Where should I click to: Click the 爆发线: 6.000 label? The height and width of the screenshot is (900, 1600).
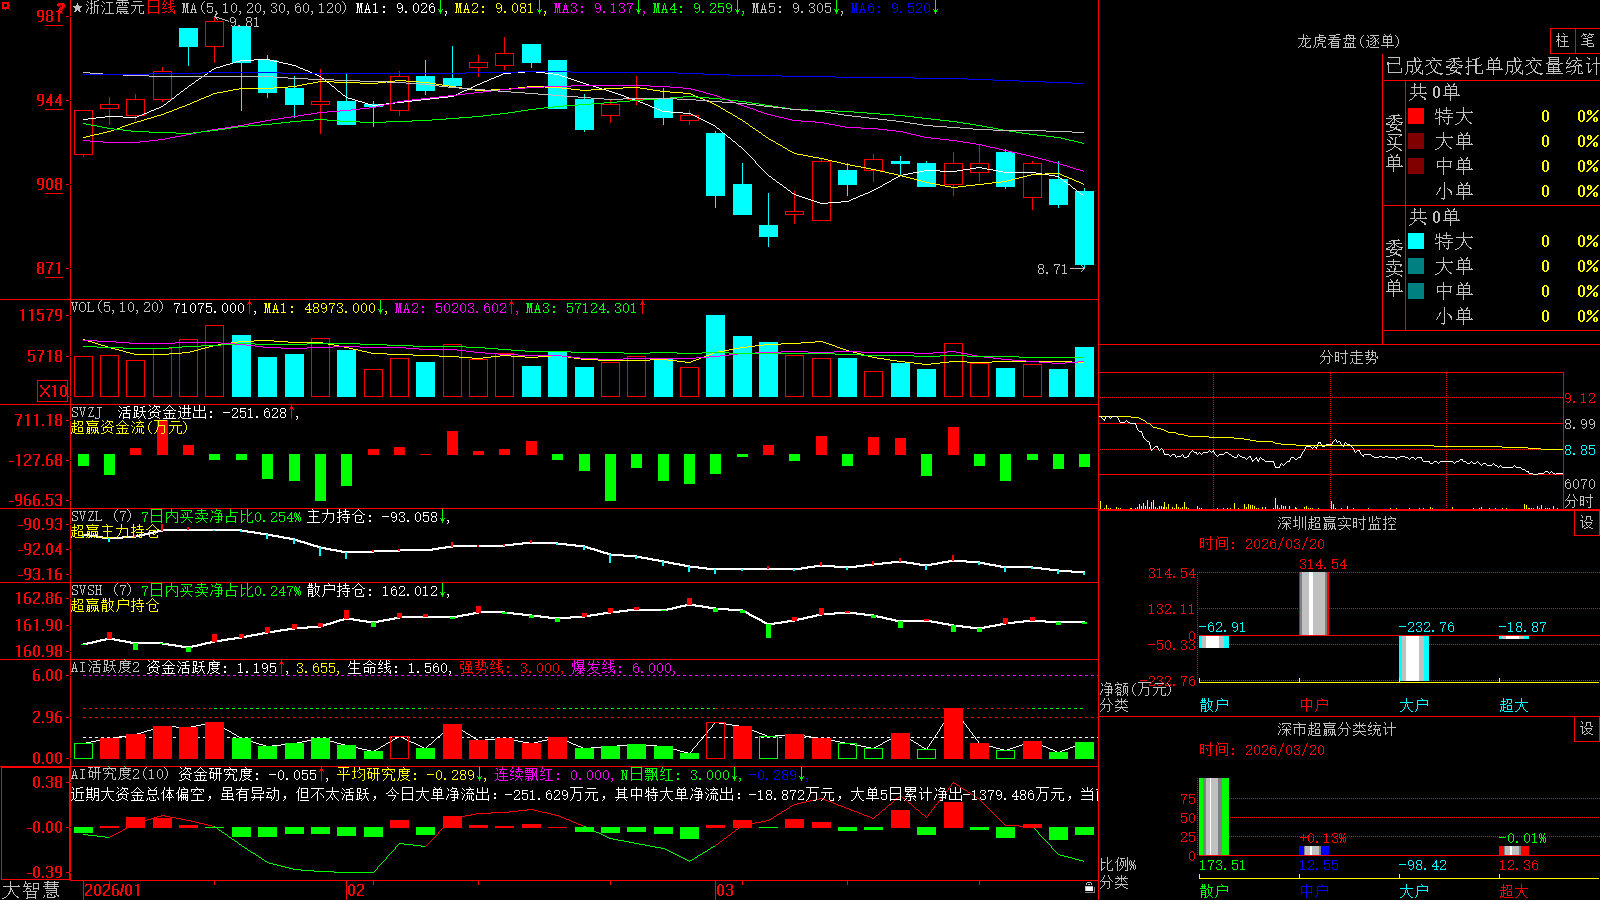pos(624,667)
